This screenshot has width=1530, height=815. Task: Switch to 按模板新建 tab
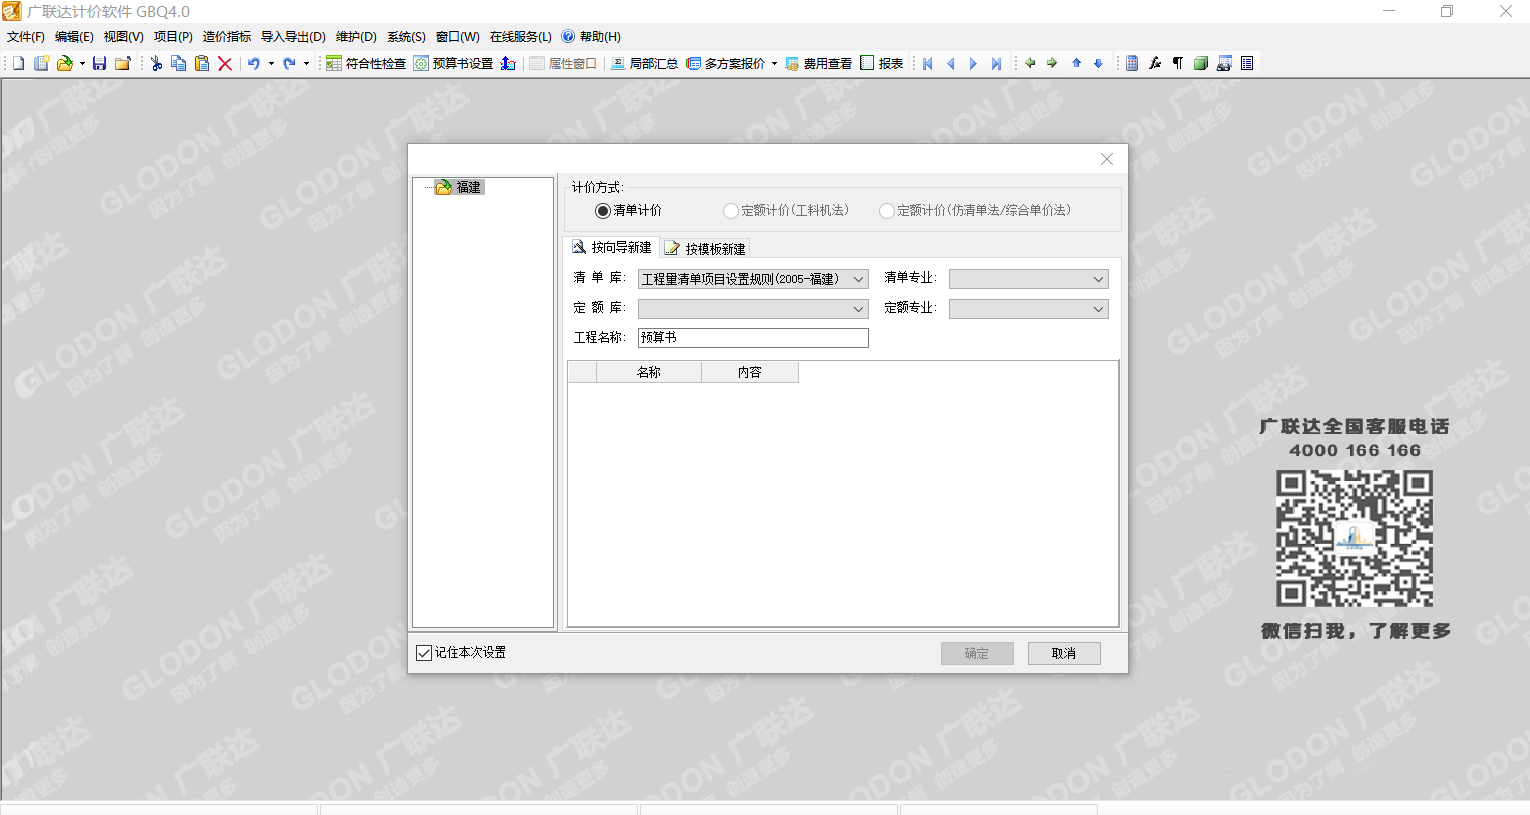pyautogui.click(x=705, y=248)
